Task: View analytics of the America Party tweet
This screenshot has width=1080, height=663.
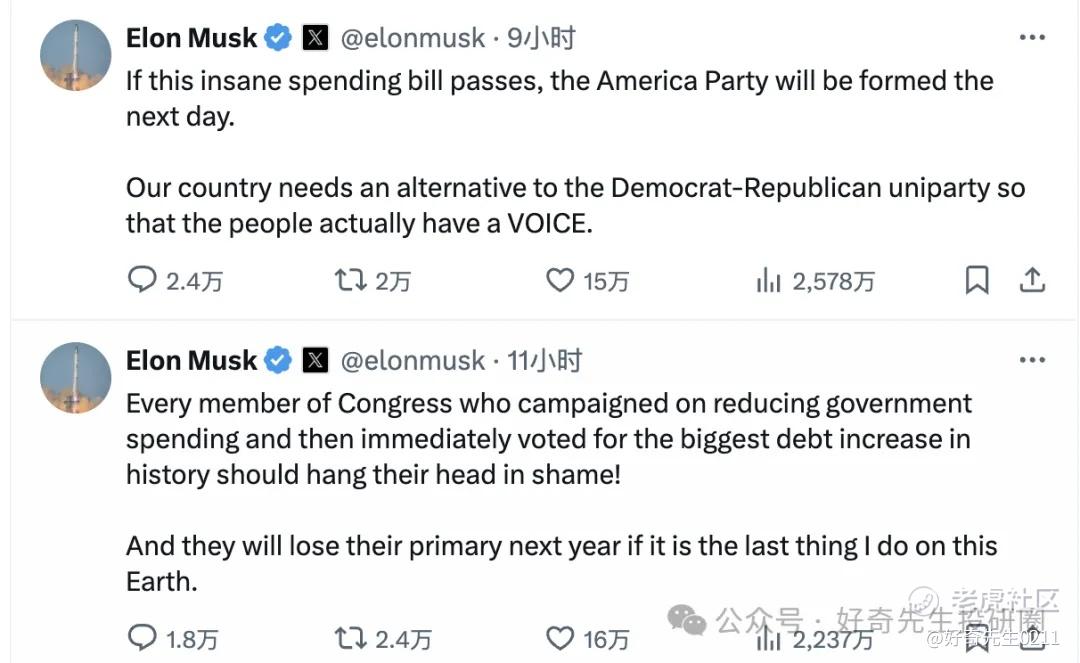Action: point(768,281)
